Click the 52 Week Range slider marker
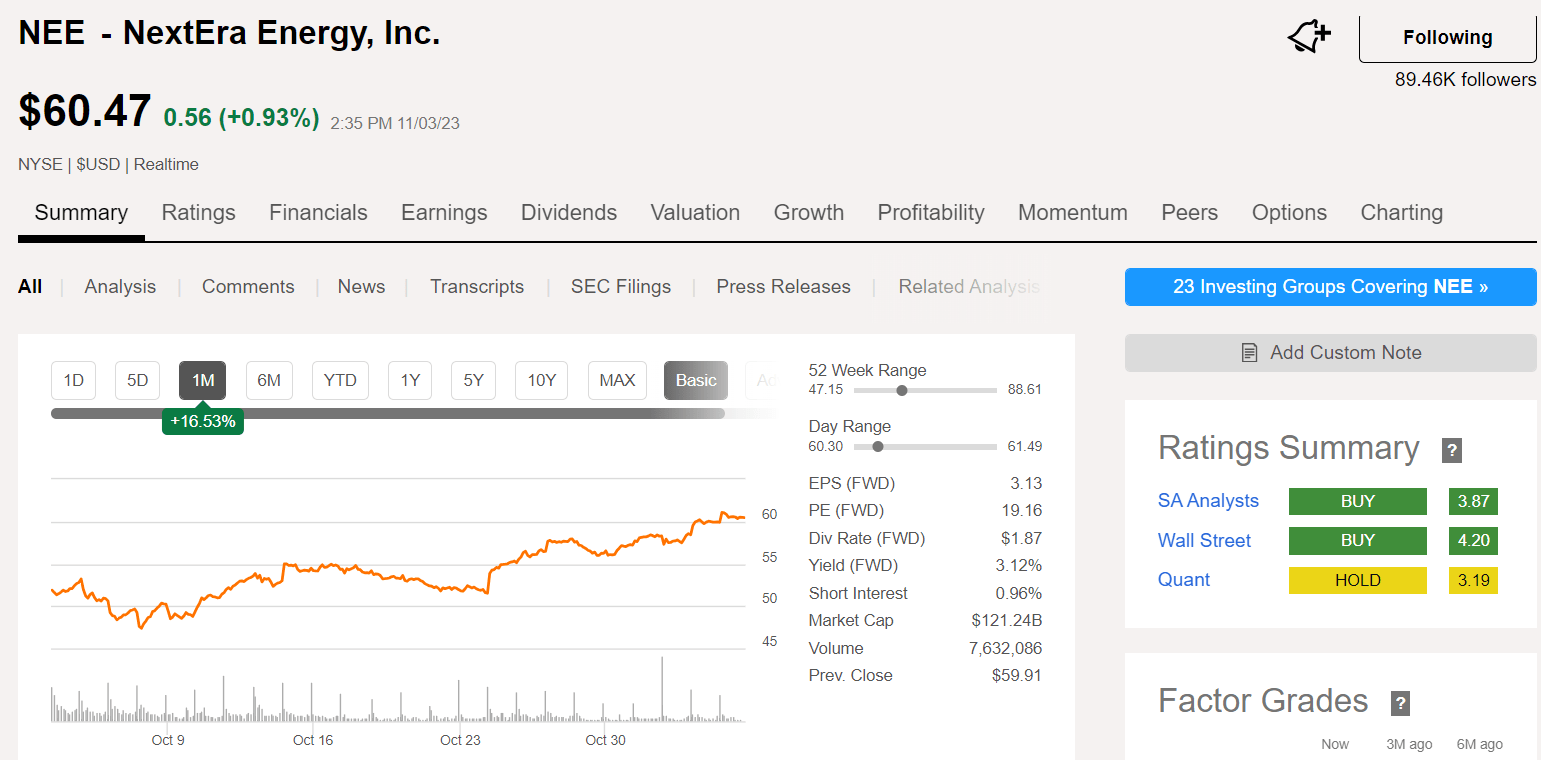The image size is (1541, 760). (902, 390)
